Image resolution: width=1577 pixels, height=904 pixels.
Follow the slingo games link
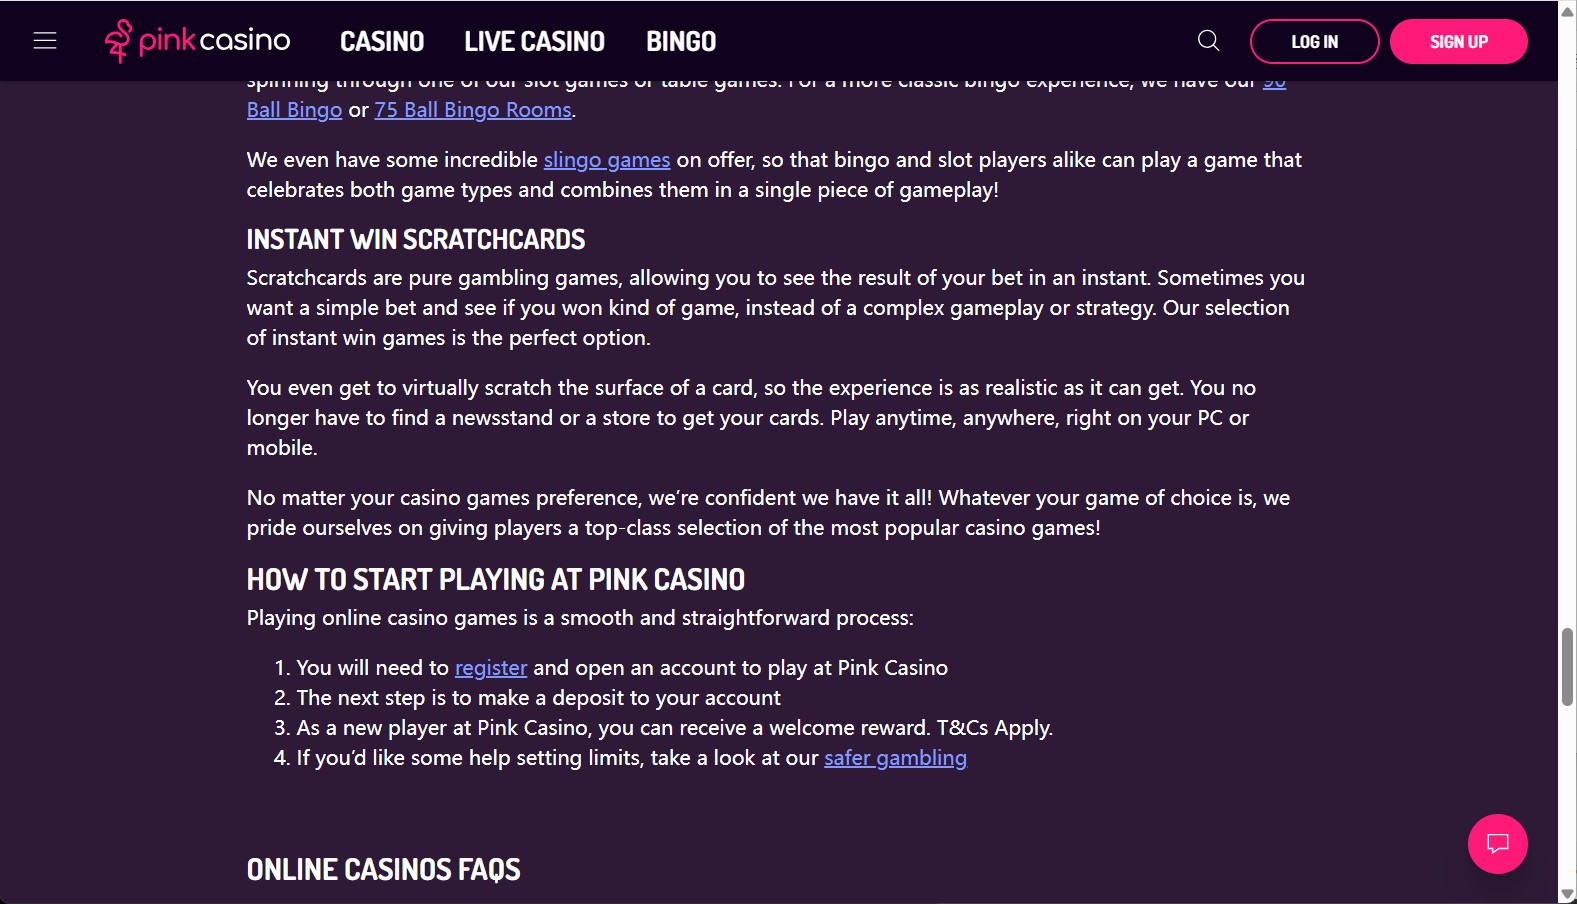click(607, 160)
